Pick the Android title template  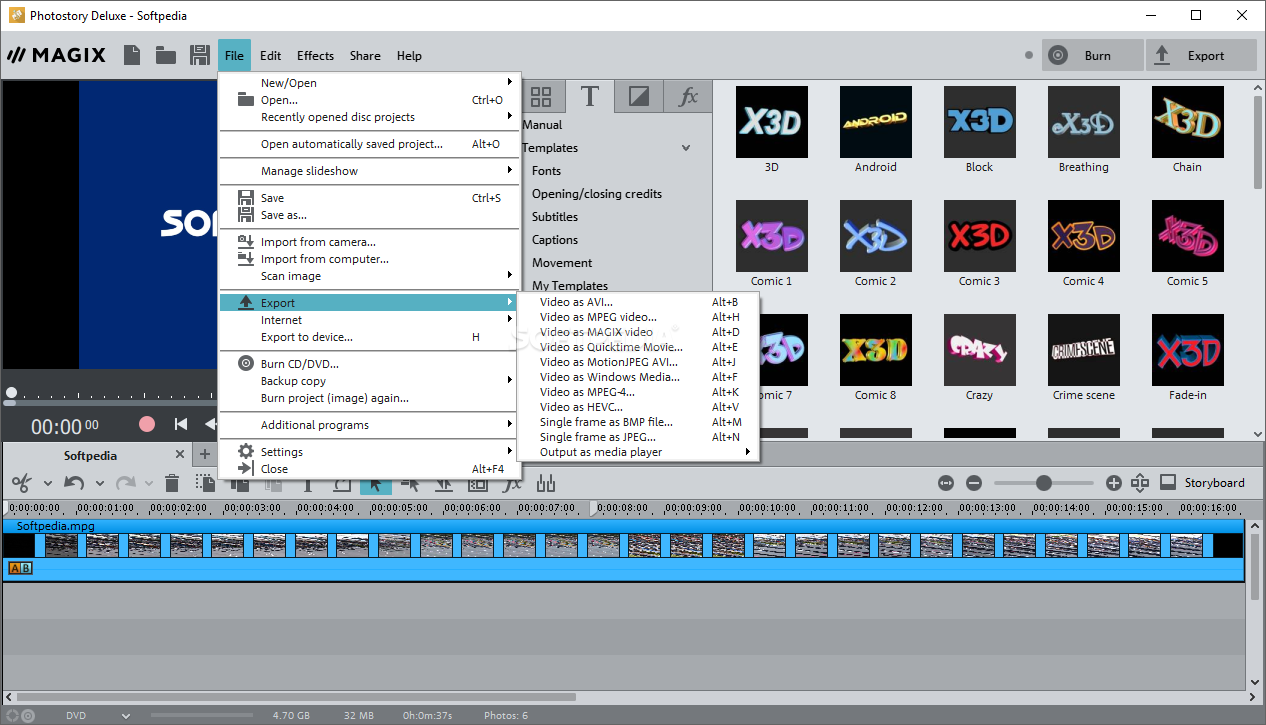pos(876,129)
